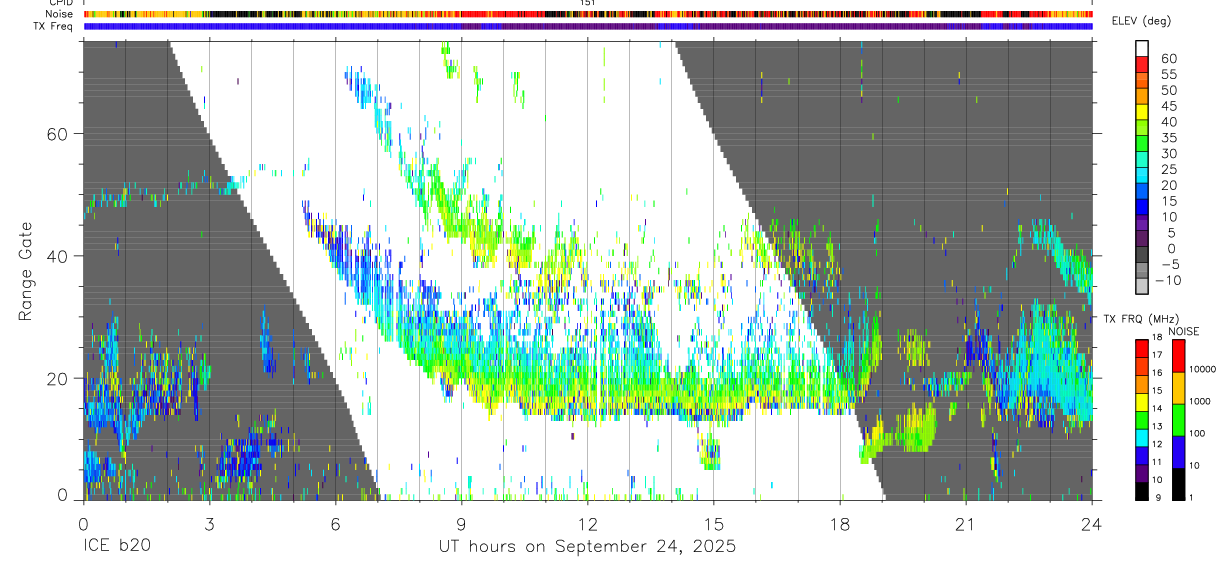The width and height of the screenshot is (1228, 567).
Task: Click the ELEV (deg) legend title
Action: 1143,22
